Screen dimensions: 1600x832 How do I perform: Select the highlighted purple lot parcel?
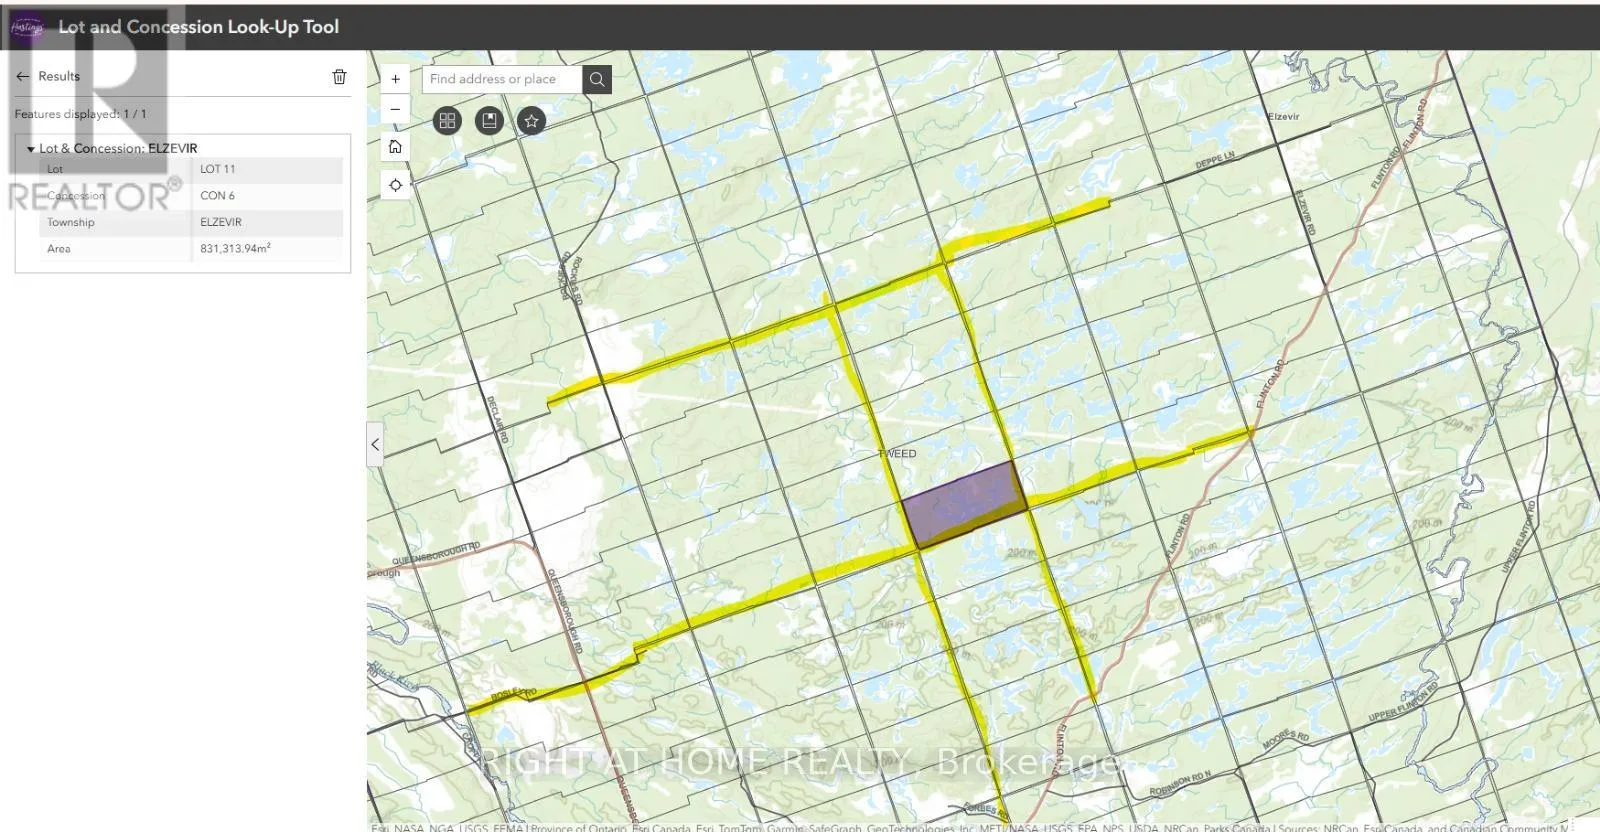coord(964,503)
